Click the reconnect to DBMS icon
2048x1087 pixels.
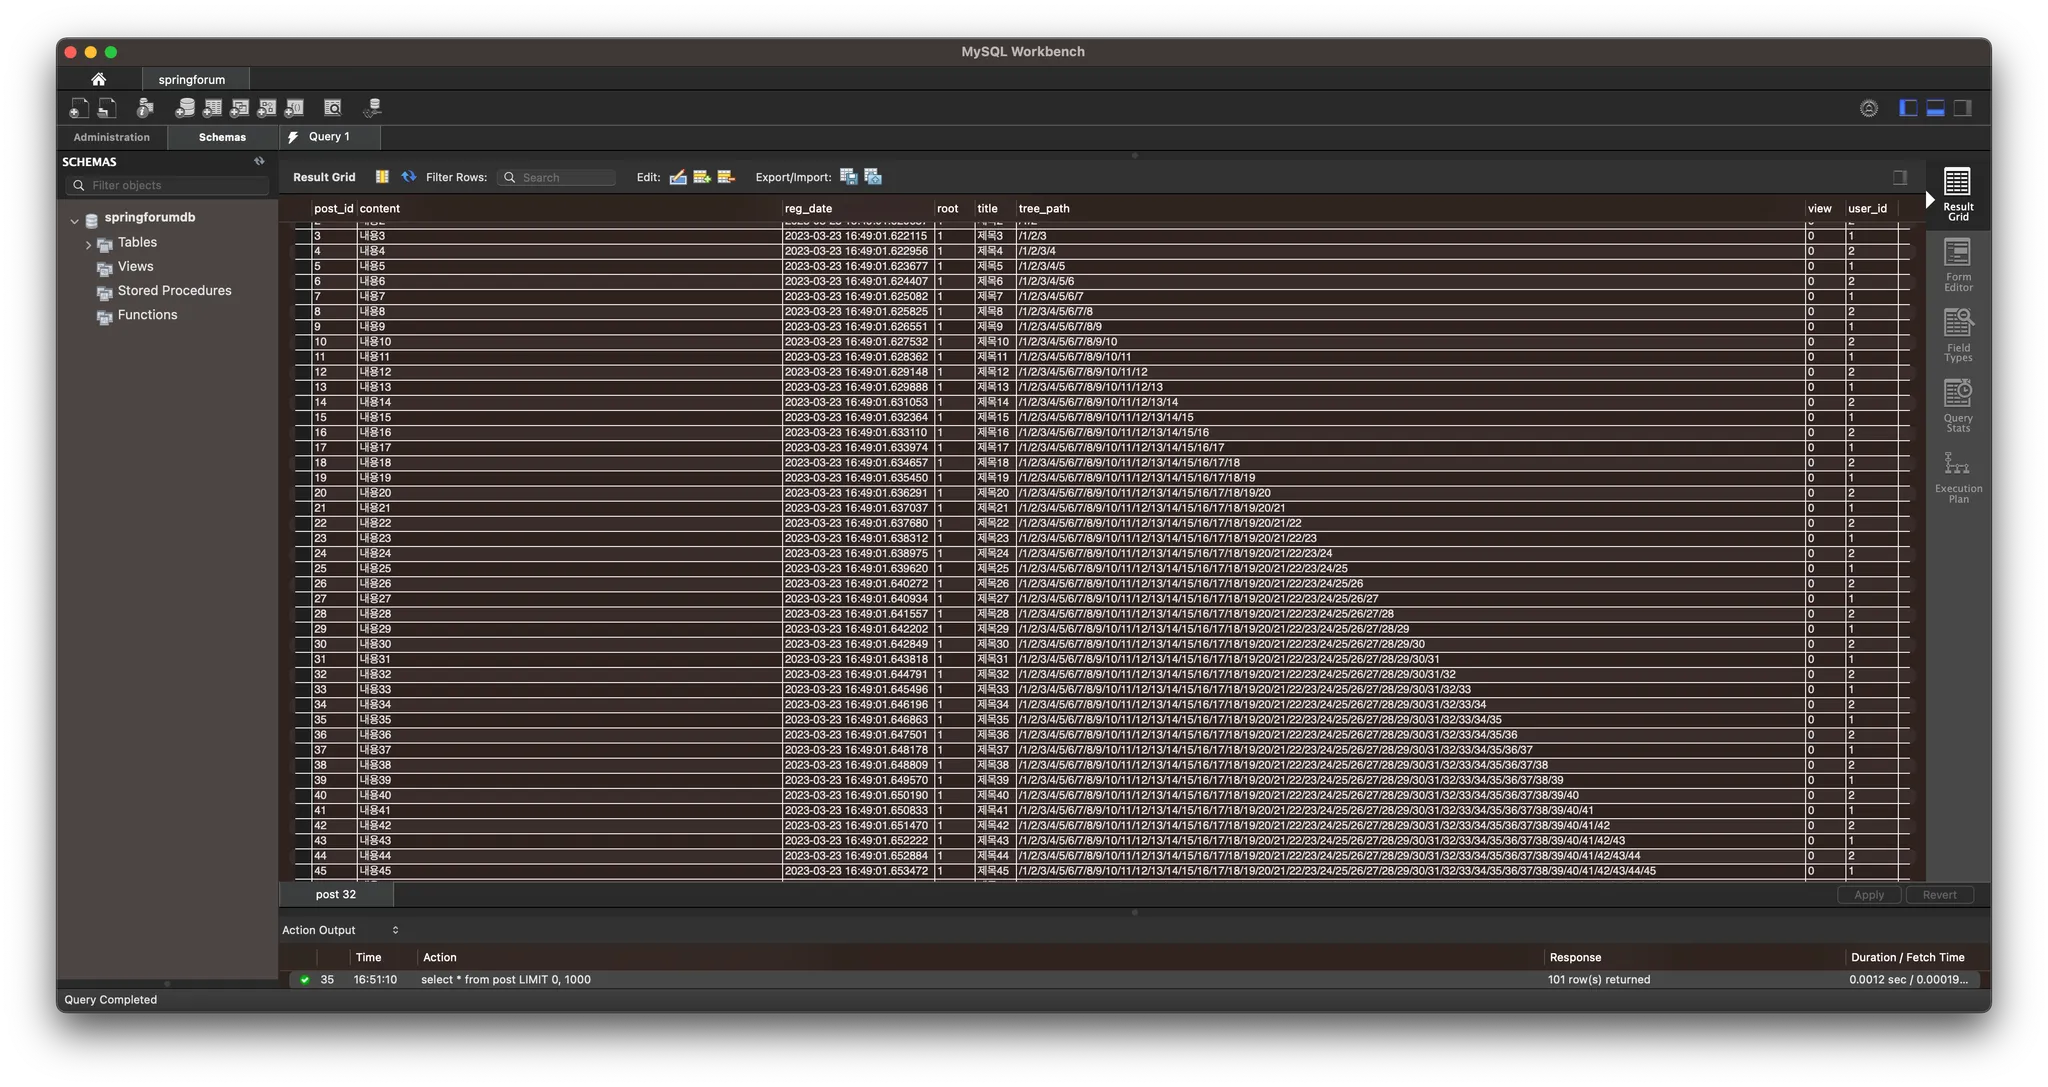click(372, 108)
